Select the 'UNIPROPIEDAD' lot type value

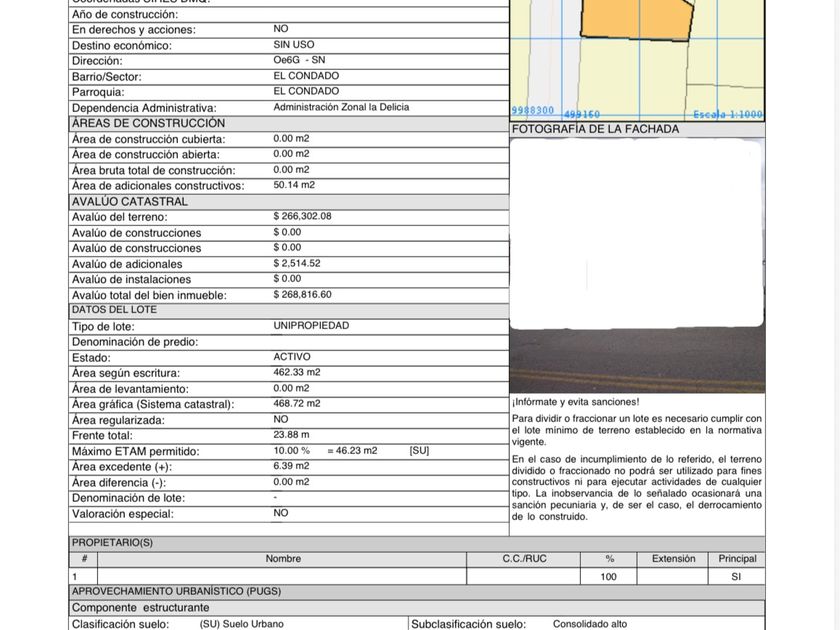click(x=311, y=326)
